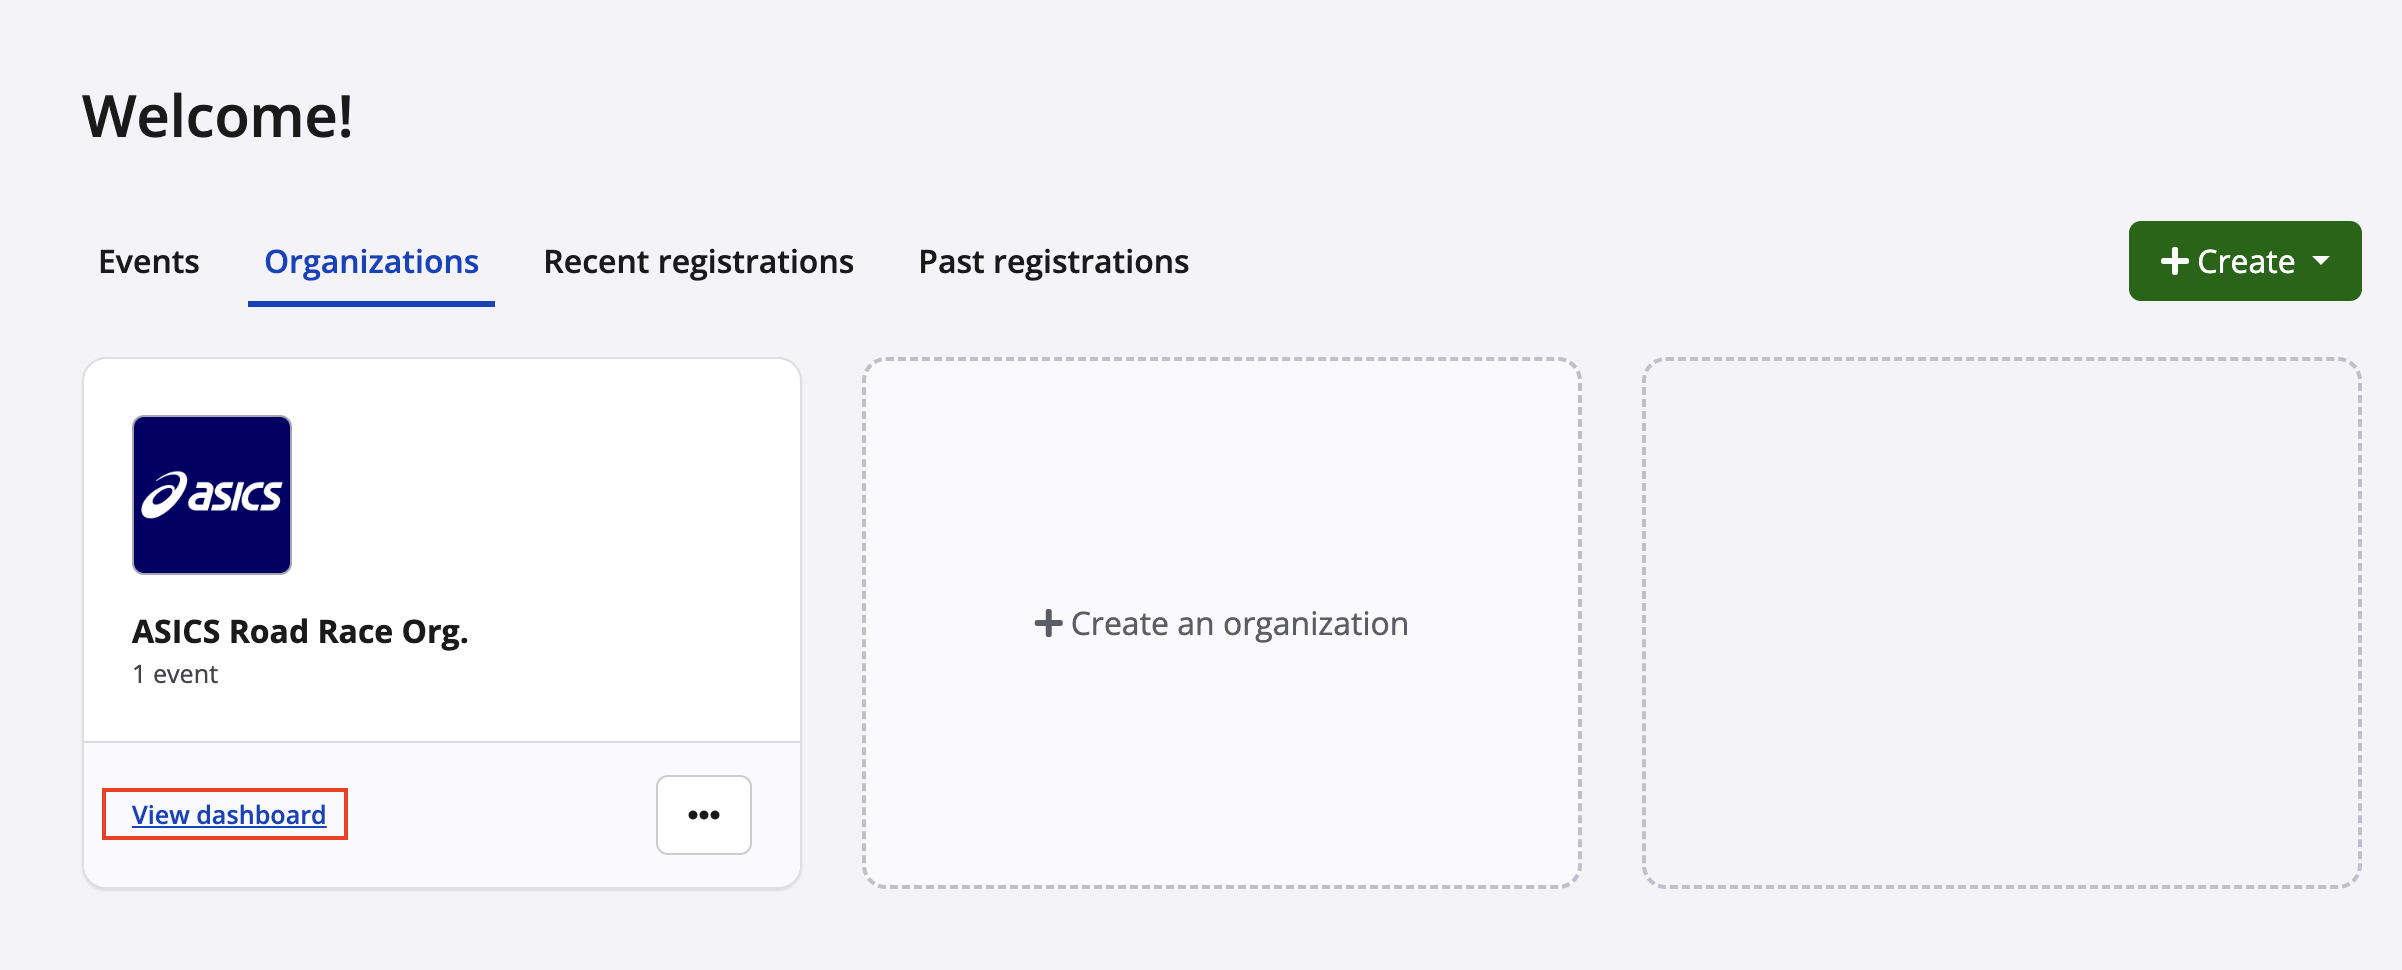Click the empty dashed placeholder card
Screen dimensions: 2402x970
(2001, 622)
